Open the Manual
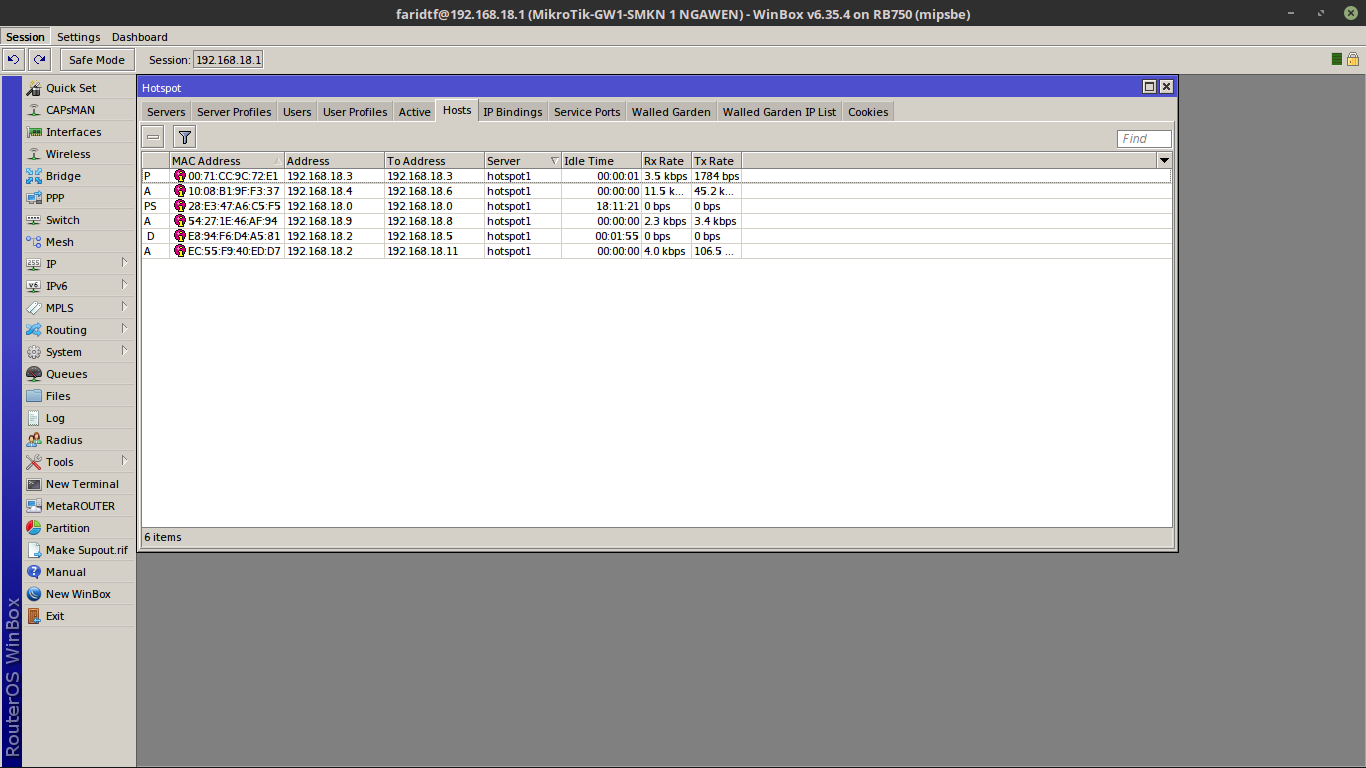 [78, 572]
